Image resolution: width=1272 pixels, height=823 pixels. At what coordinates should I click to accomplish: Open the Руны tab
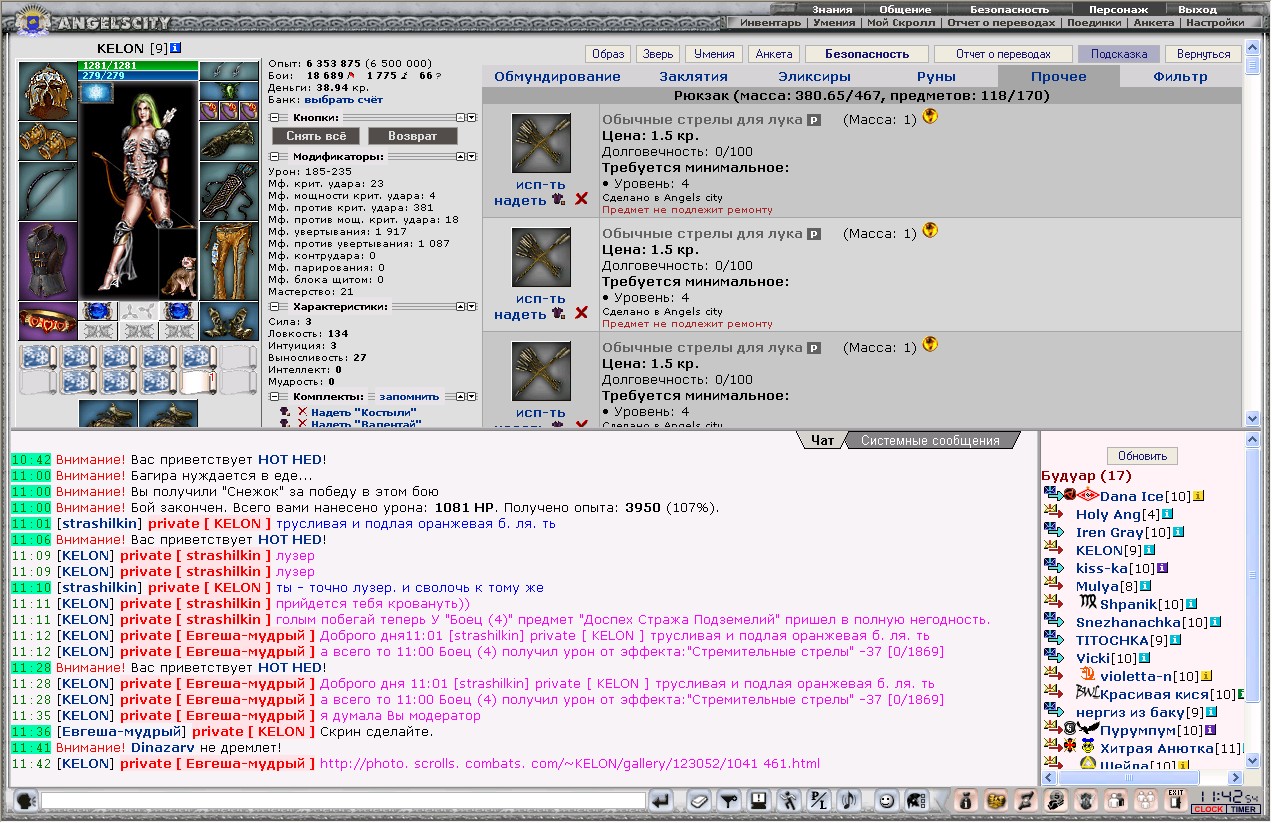936,77
